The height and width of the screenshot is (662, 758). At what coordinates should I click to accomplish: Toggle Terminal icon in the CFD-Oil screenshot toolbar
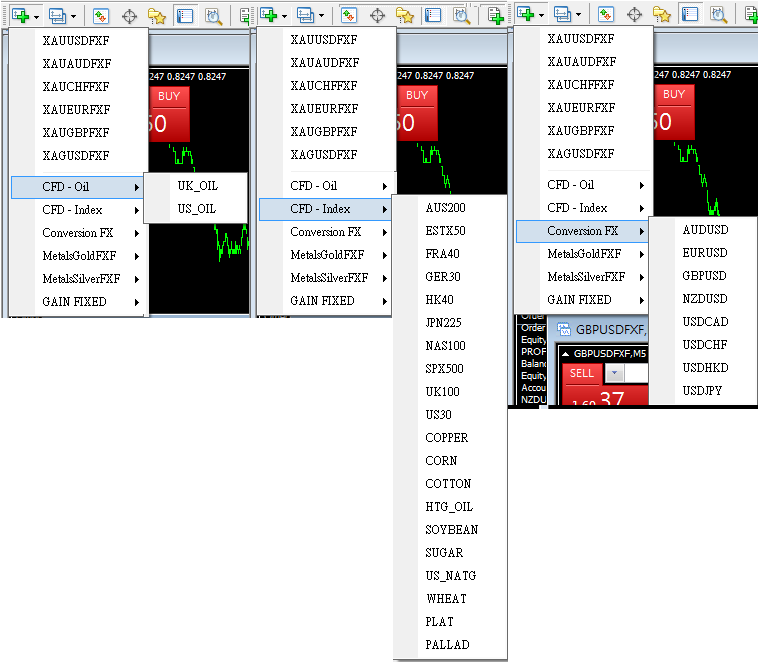(185, 16)
